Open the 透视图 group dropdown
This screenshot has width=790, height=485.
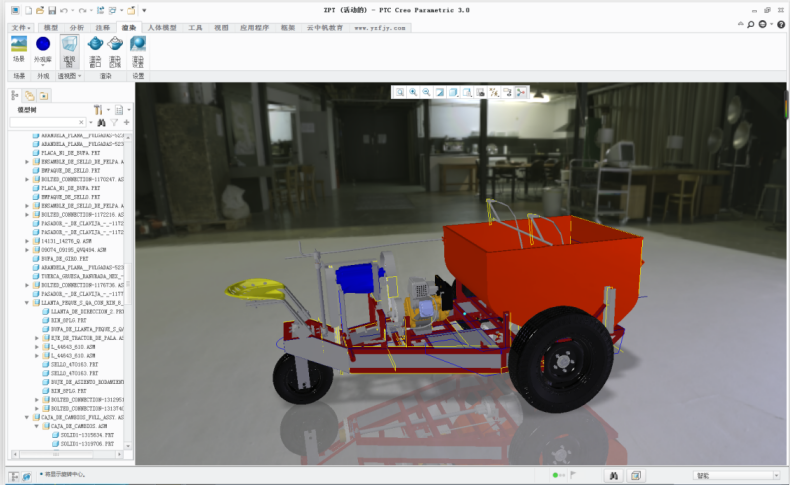70,76
